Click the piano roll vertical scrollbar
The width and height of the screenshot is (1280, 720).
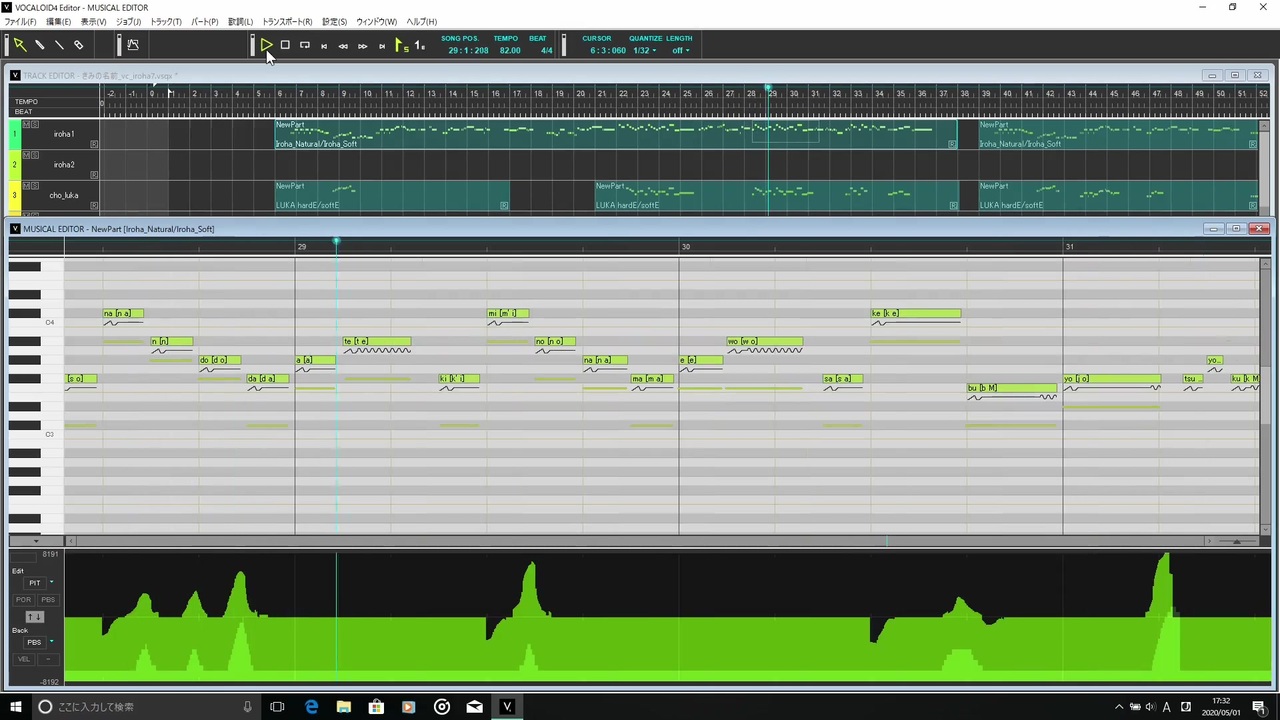click(x=1265, y=395)
